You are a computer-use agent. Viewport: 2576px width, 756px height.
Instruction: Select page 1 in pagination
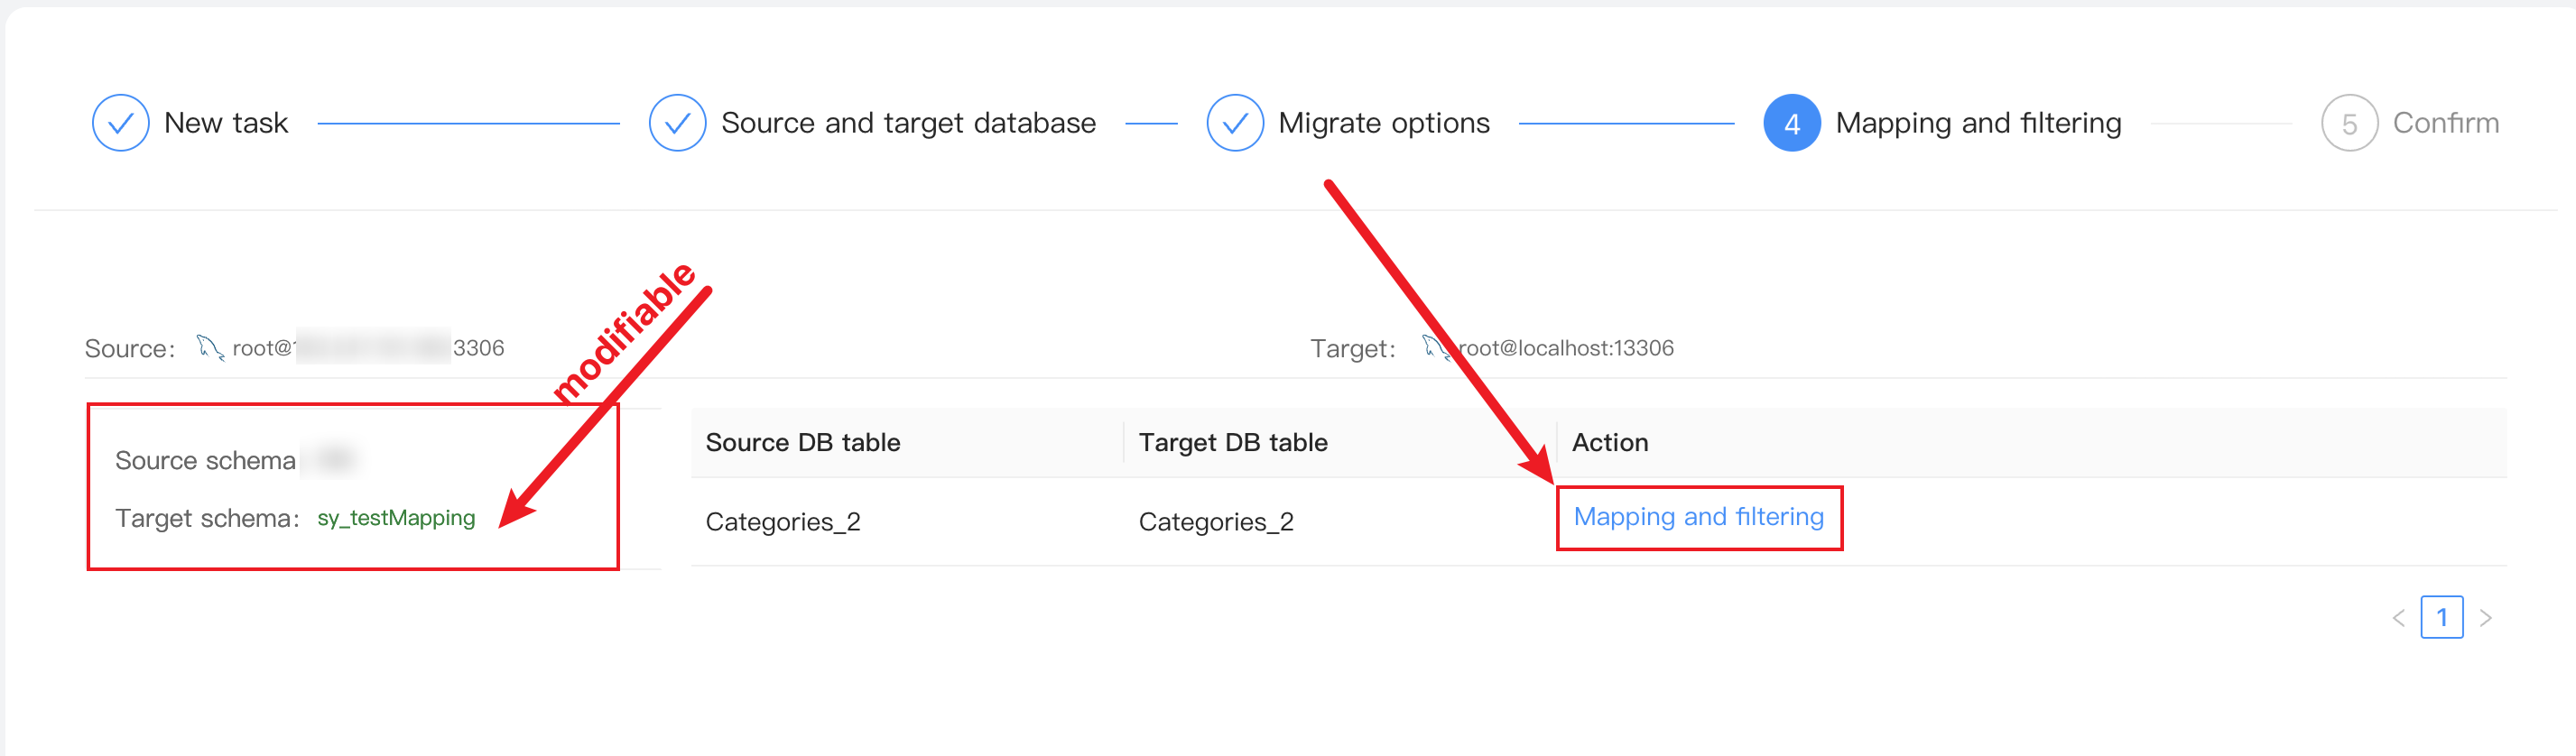(2441, 617)
